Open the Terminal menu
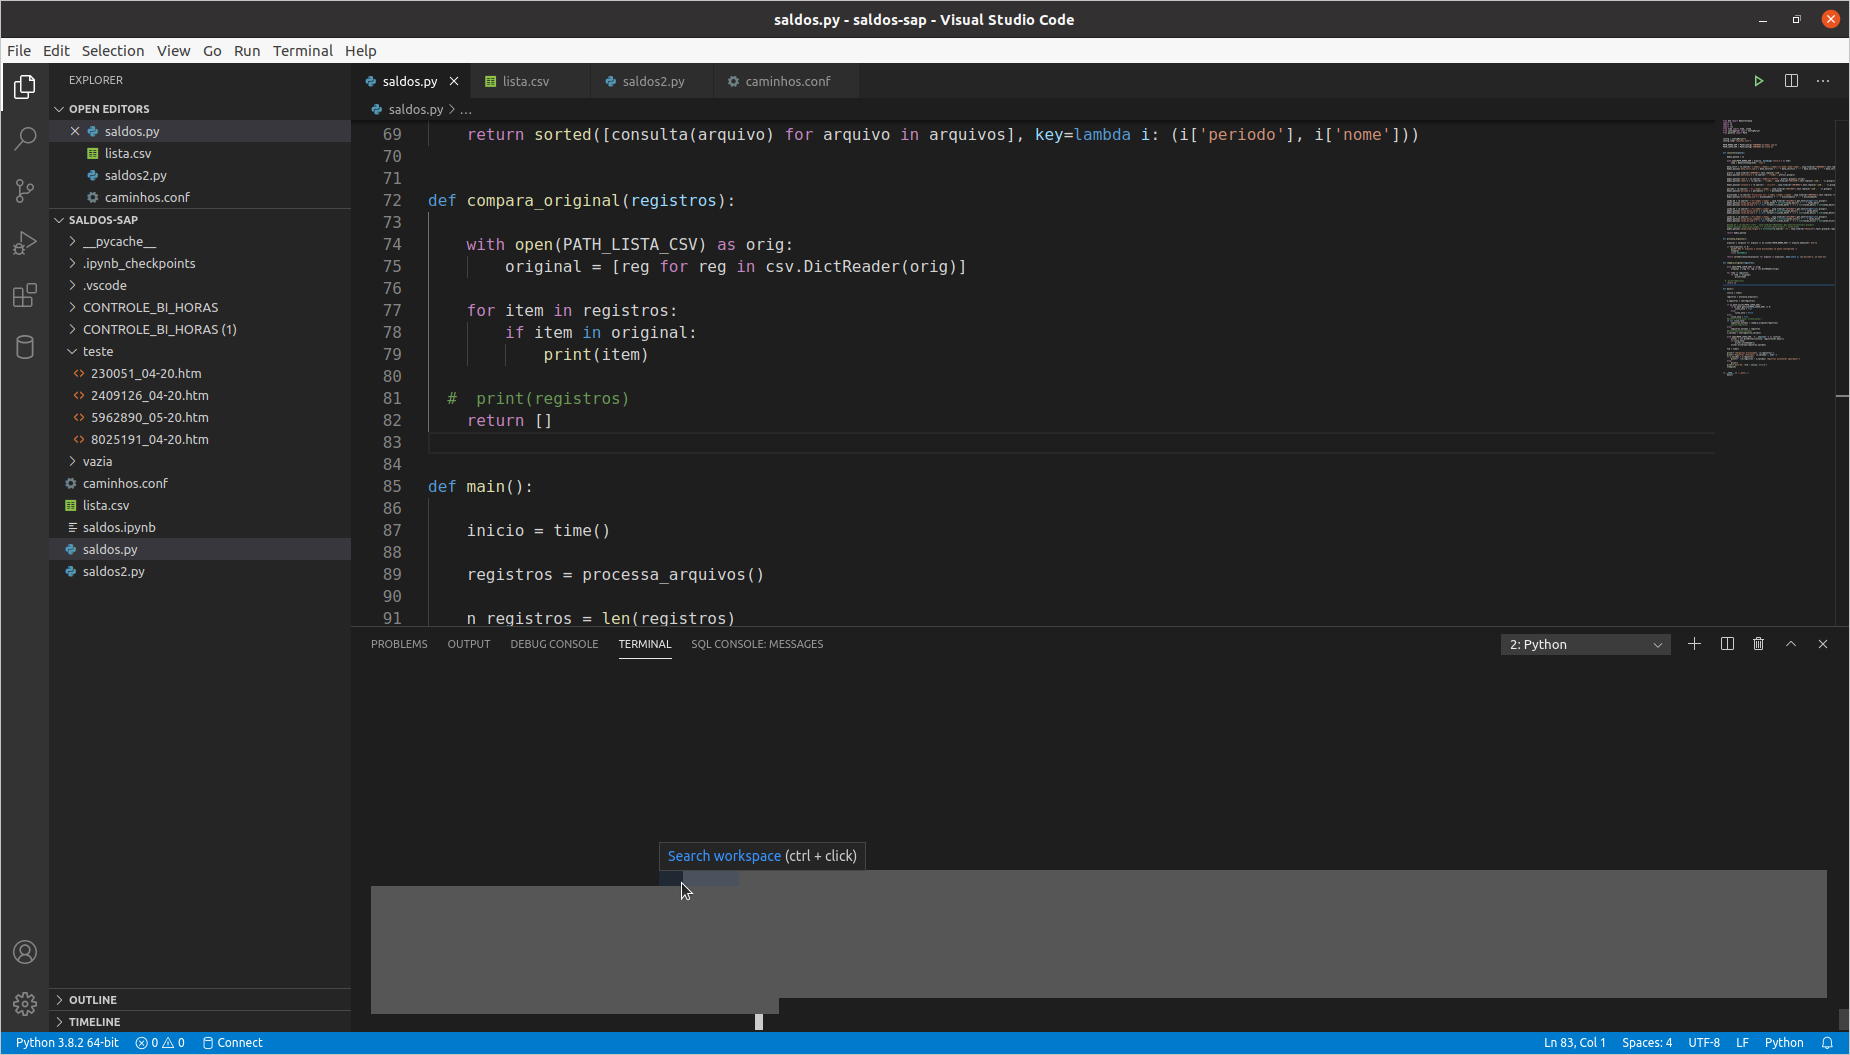This screenshot has height=1055, width=1850. pyautogui.click(x=302, y=50)
